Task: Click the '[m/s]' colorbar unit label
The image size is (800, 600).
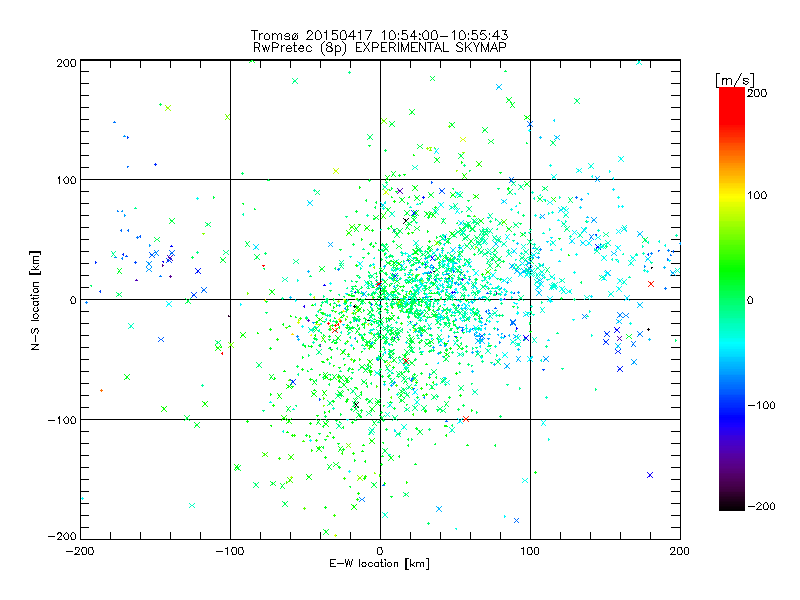Action: (x=735, y=80)
